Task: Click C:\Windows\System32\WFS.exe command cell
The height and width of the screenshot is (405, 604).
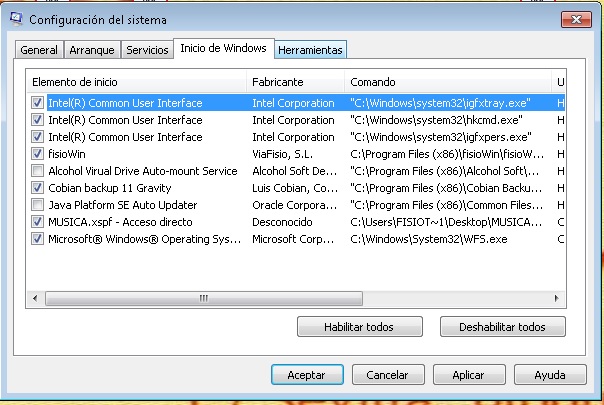Action: [x=429, y=239]
